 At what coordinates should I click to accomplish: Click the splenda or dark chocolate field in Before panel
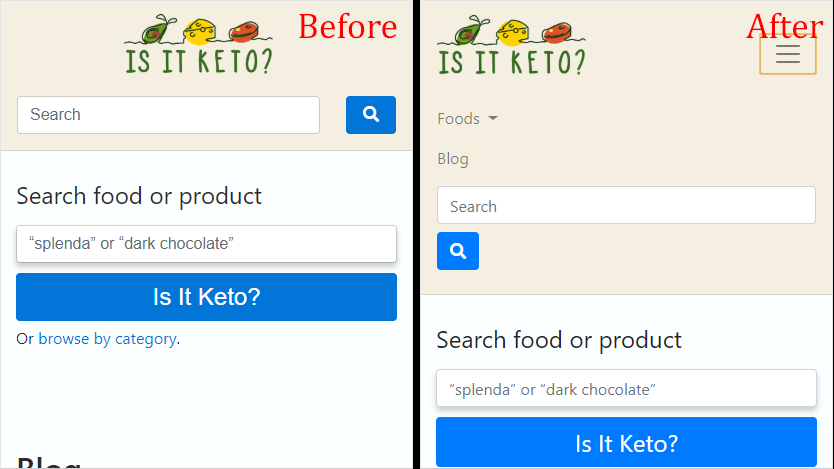pyautogui.click(x=206, y=244)
